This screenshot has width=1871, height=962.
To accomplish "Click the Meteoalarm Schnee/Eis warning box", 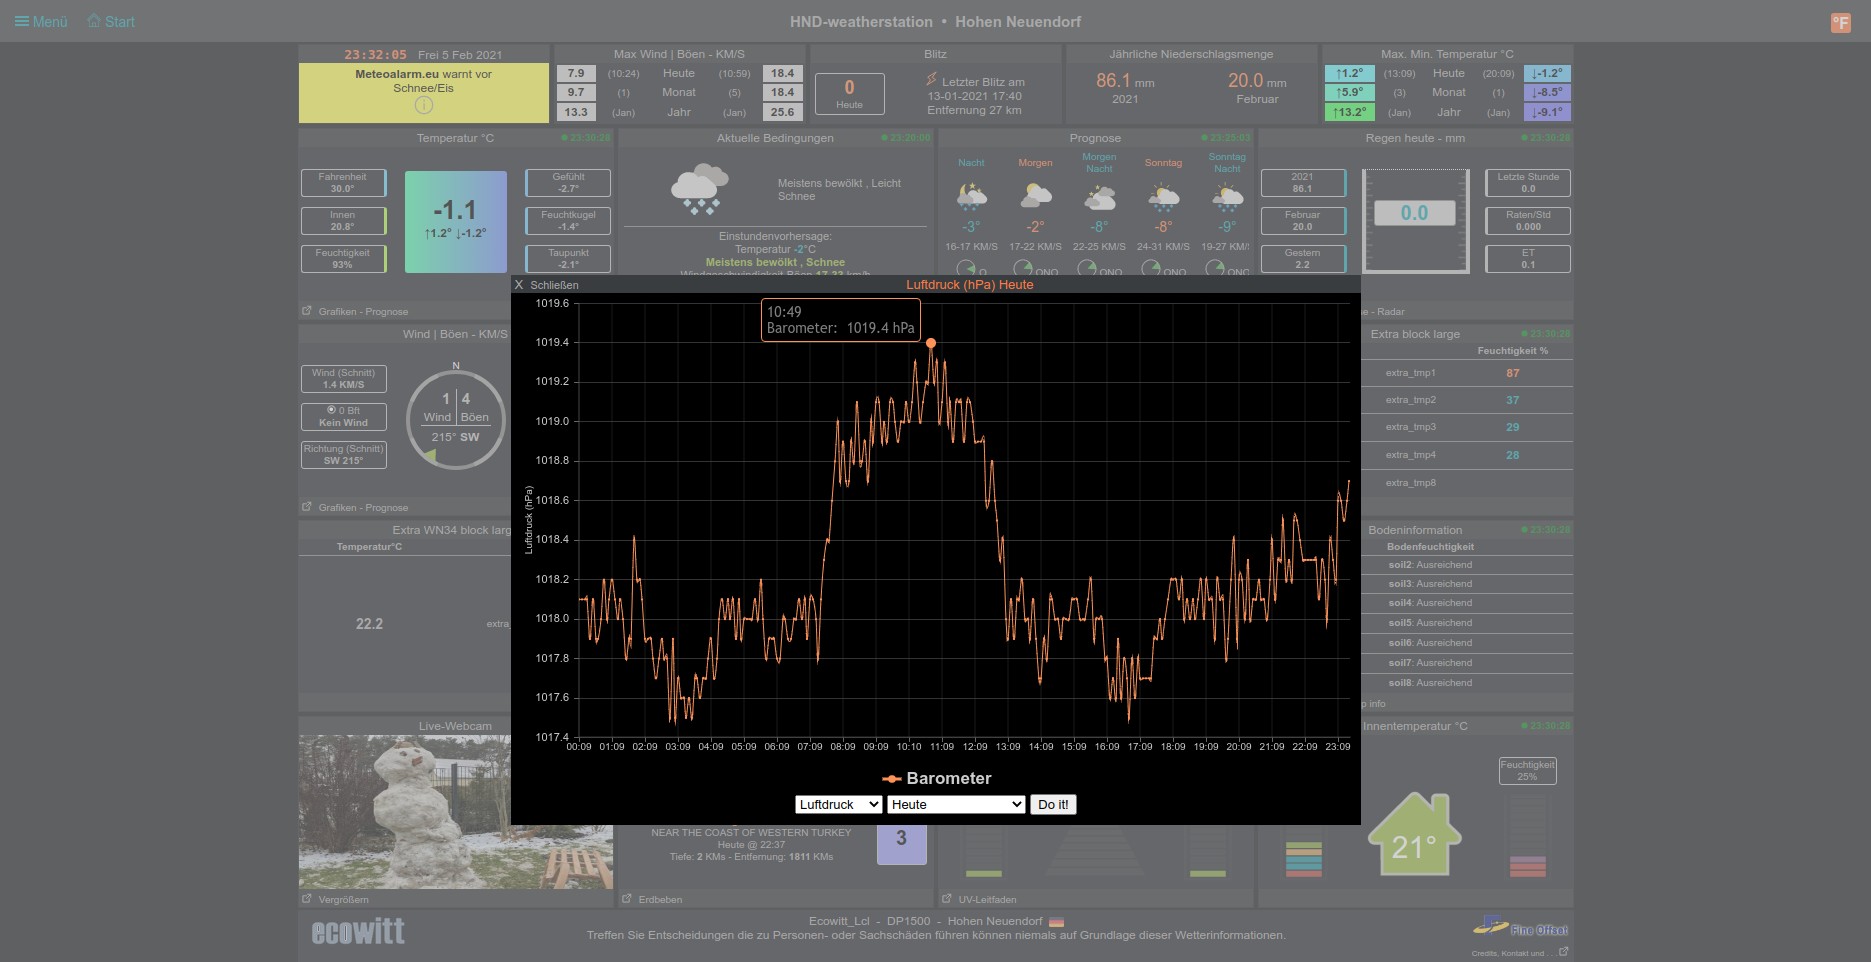I will (x=424, y=92).
